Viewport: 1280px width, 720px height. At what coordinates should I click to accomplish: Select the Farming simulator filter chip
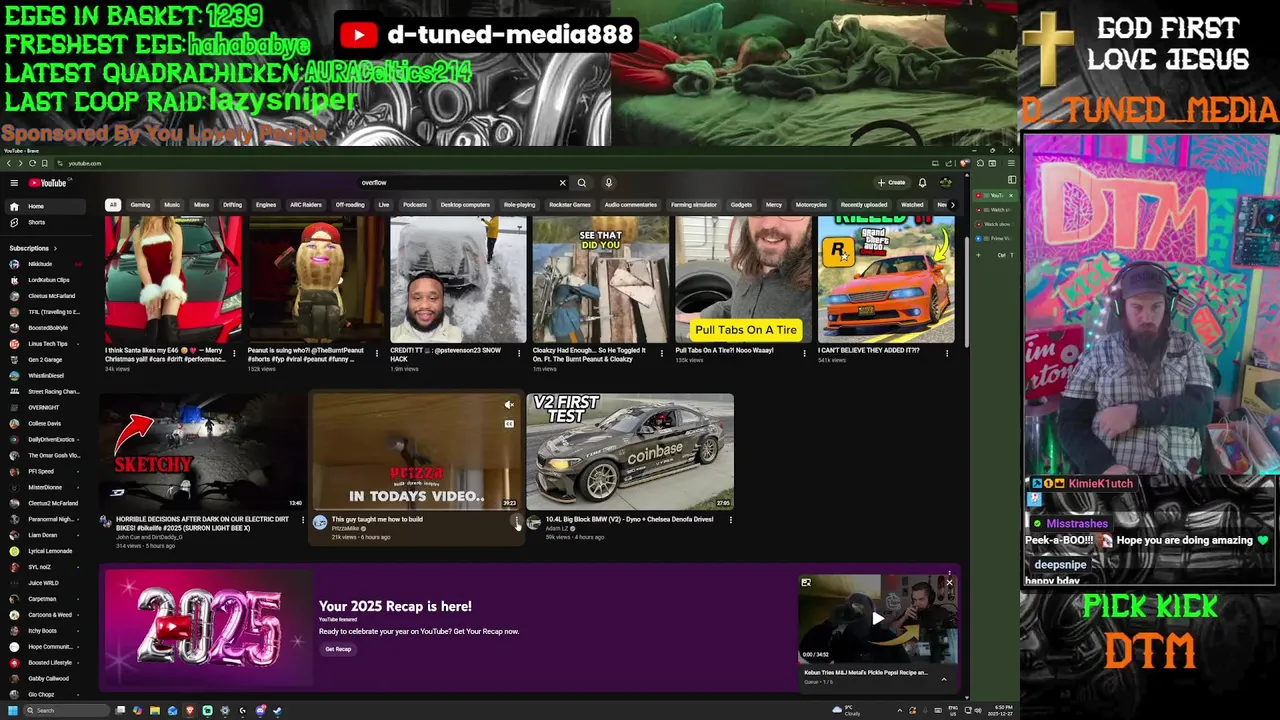[x=694, y=205]
